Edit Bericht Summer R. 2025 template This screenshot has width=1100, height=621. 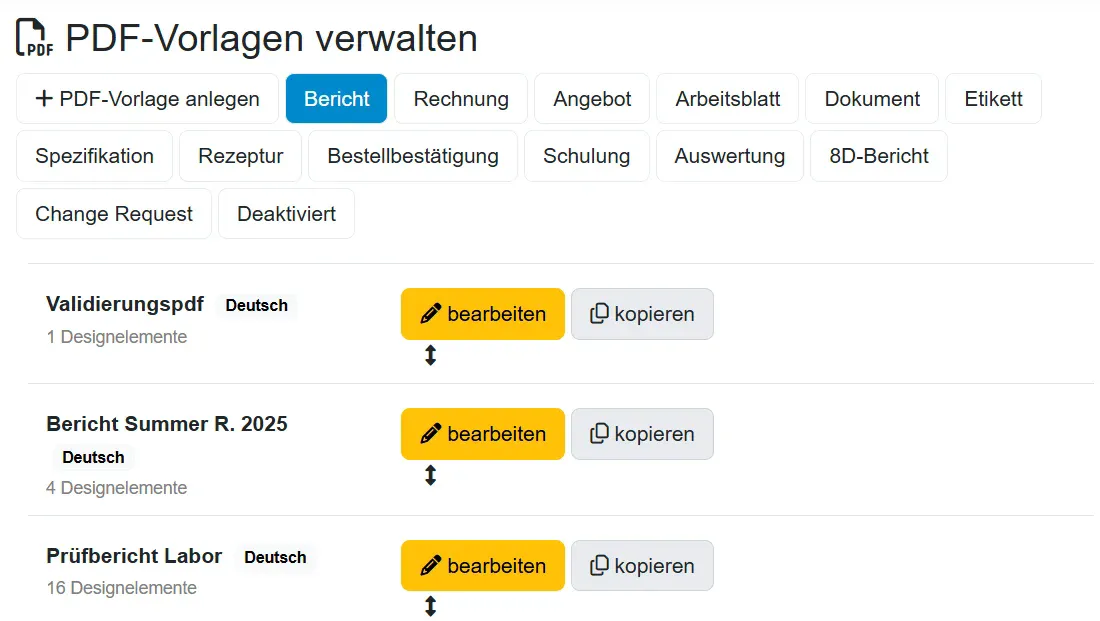tap(483, 434)
